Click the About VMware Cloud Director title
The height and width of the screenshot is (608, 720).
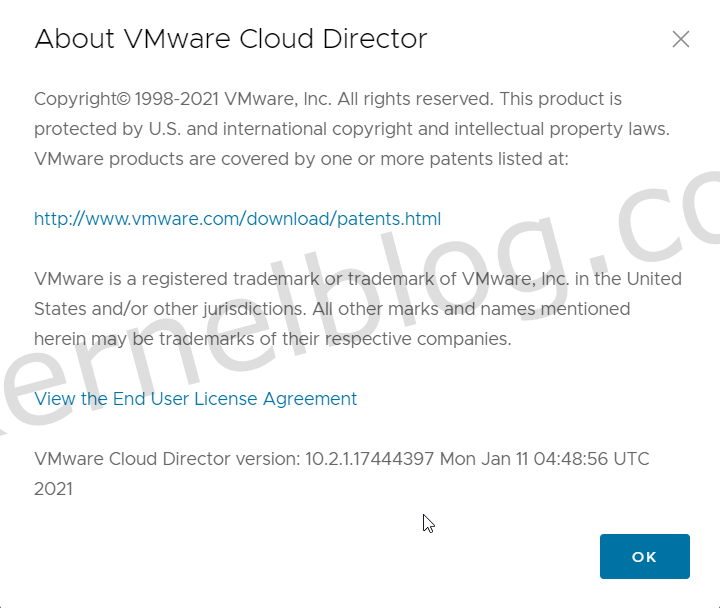click(x=230, y=39)
